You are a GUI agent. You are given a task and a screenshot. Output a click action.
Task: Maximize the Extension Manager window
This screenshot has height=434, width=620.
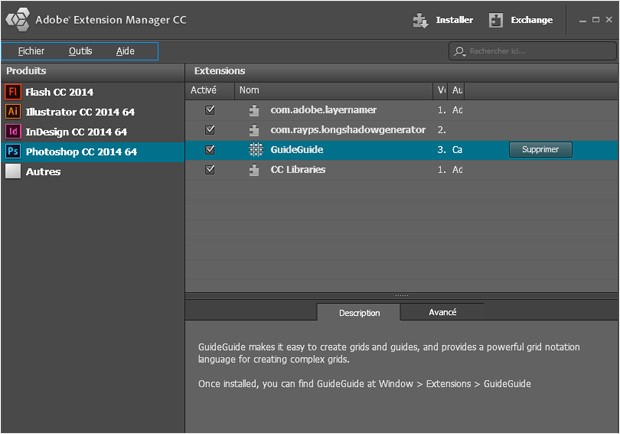(595, 19)
